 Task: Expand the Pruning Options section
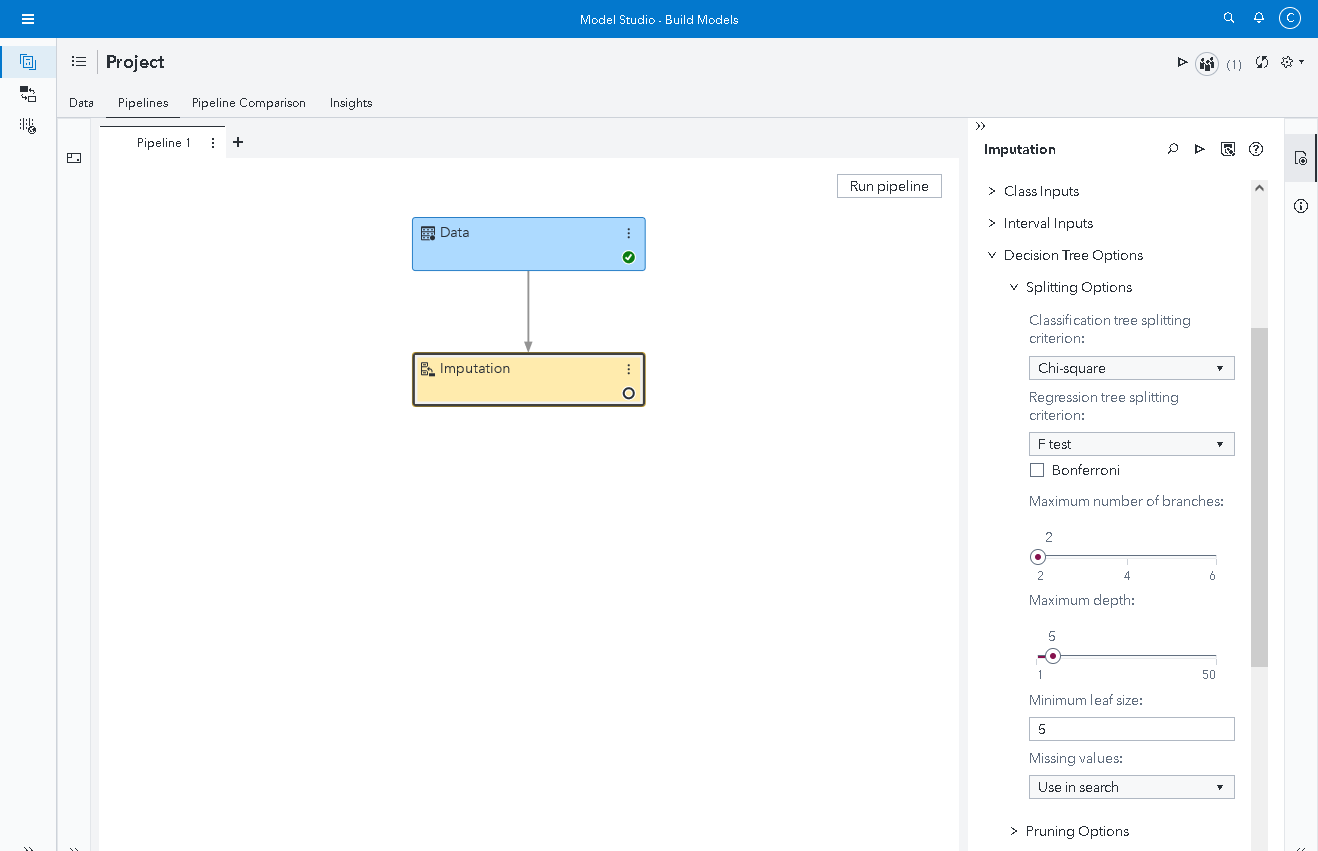(1076, 831)
